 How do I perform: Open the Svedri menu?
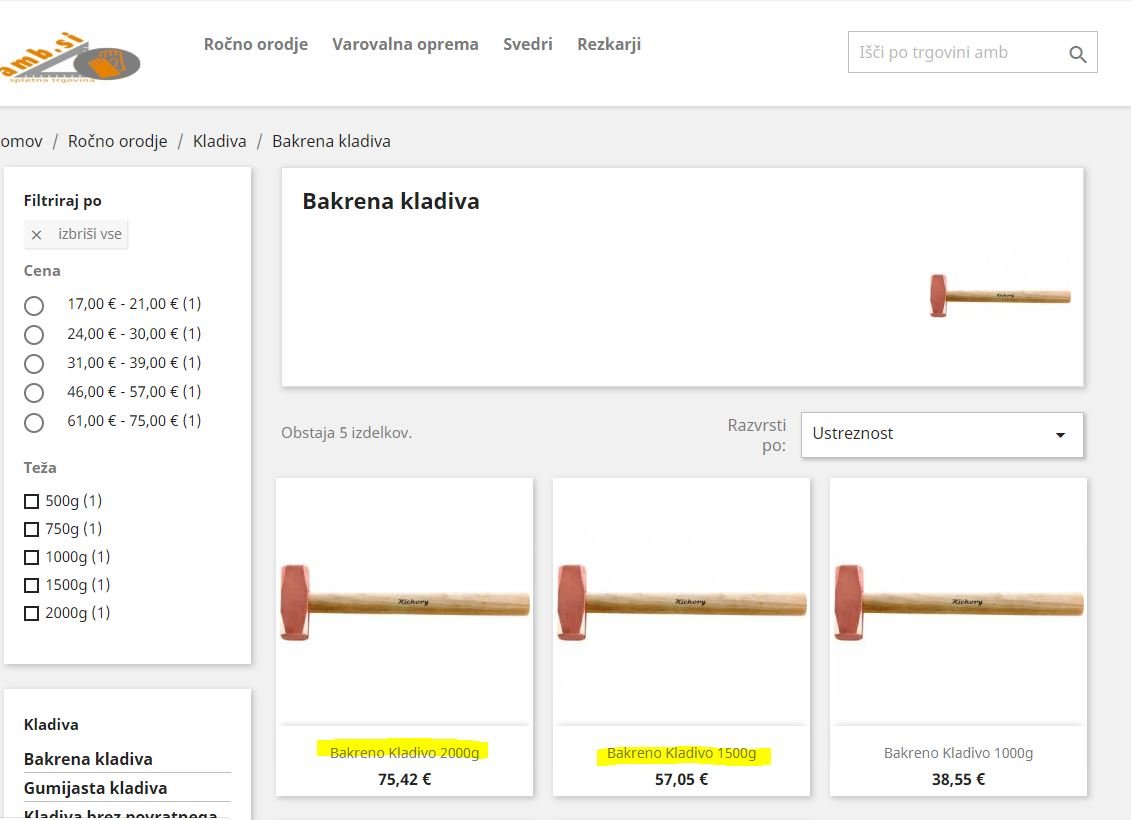click(x=527, y=44)
